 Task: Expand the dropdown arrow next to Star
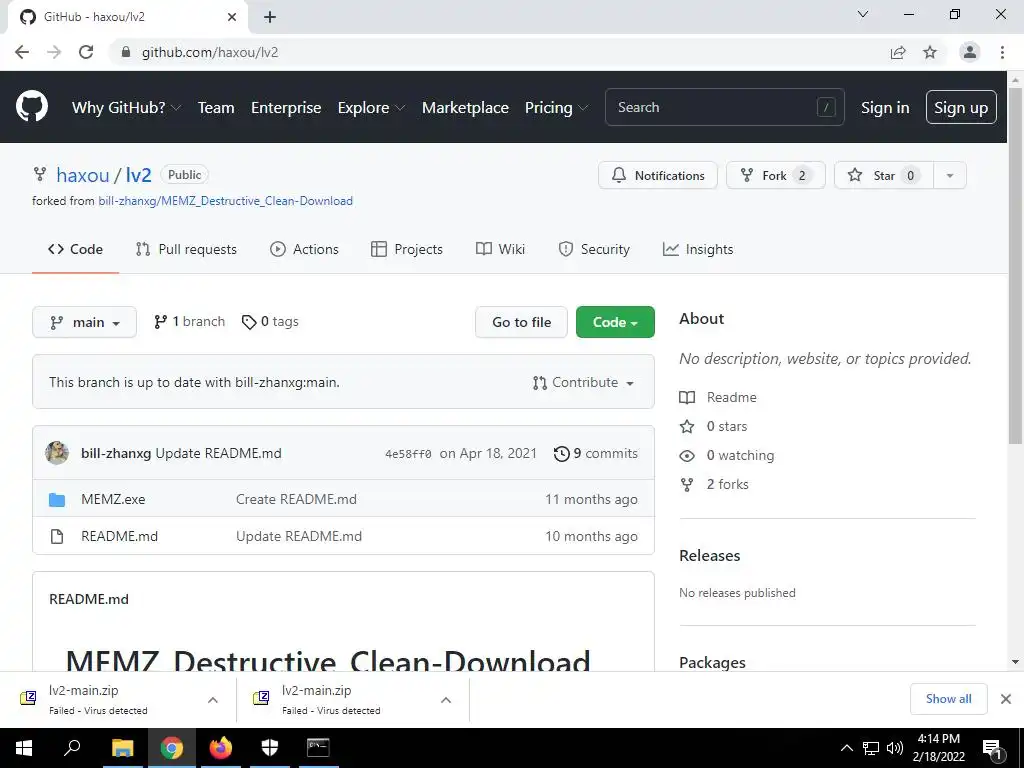tap(950, 175)
